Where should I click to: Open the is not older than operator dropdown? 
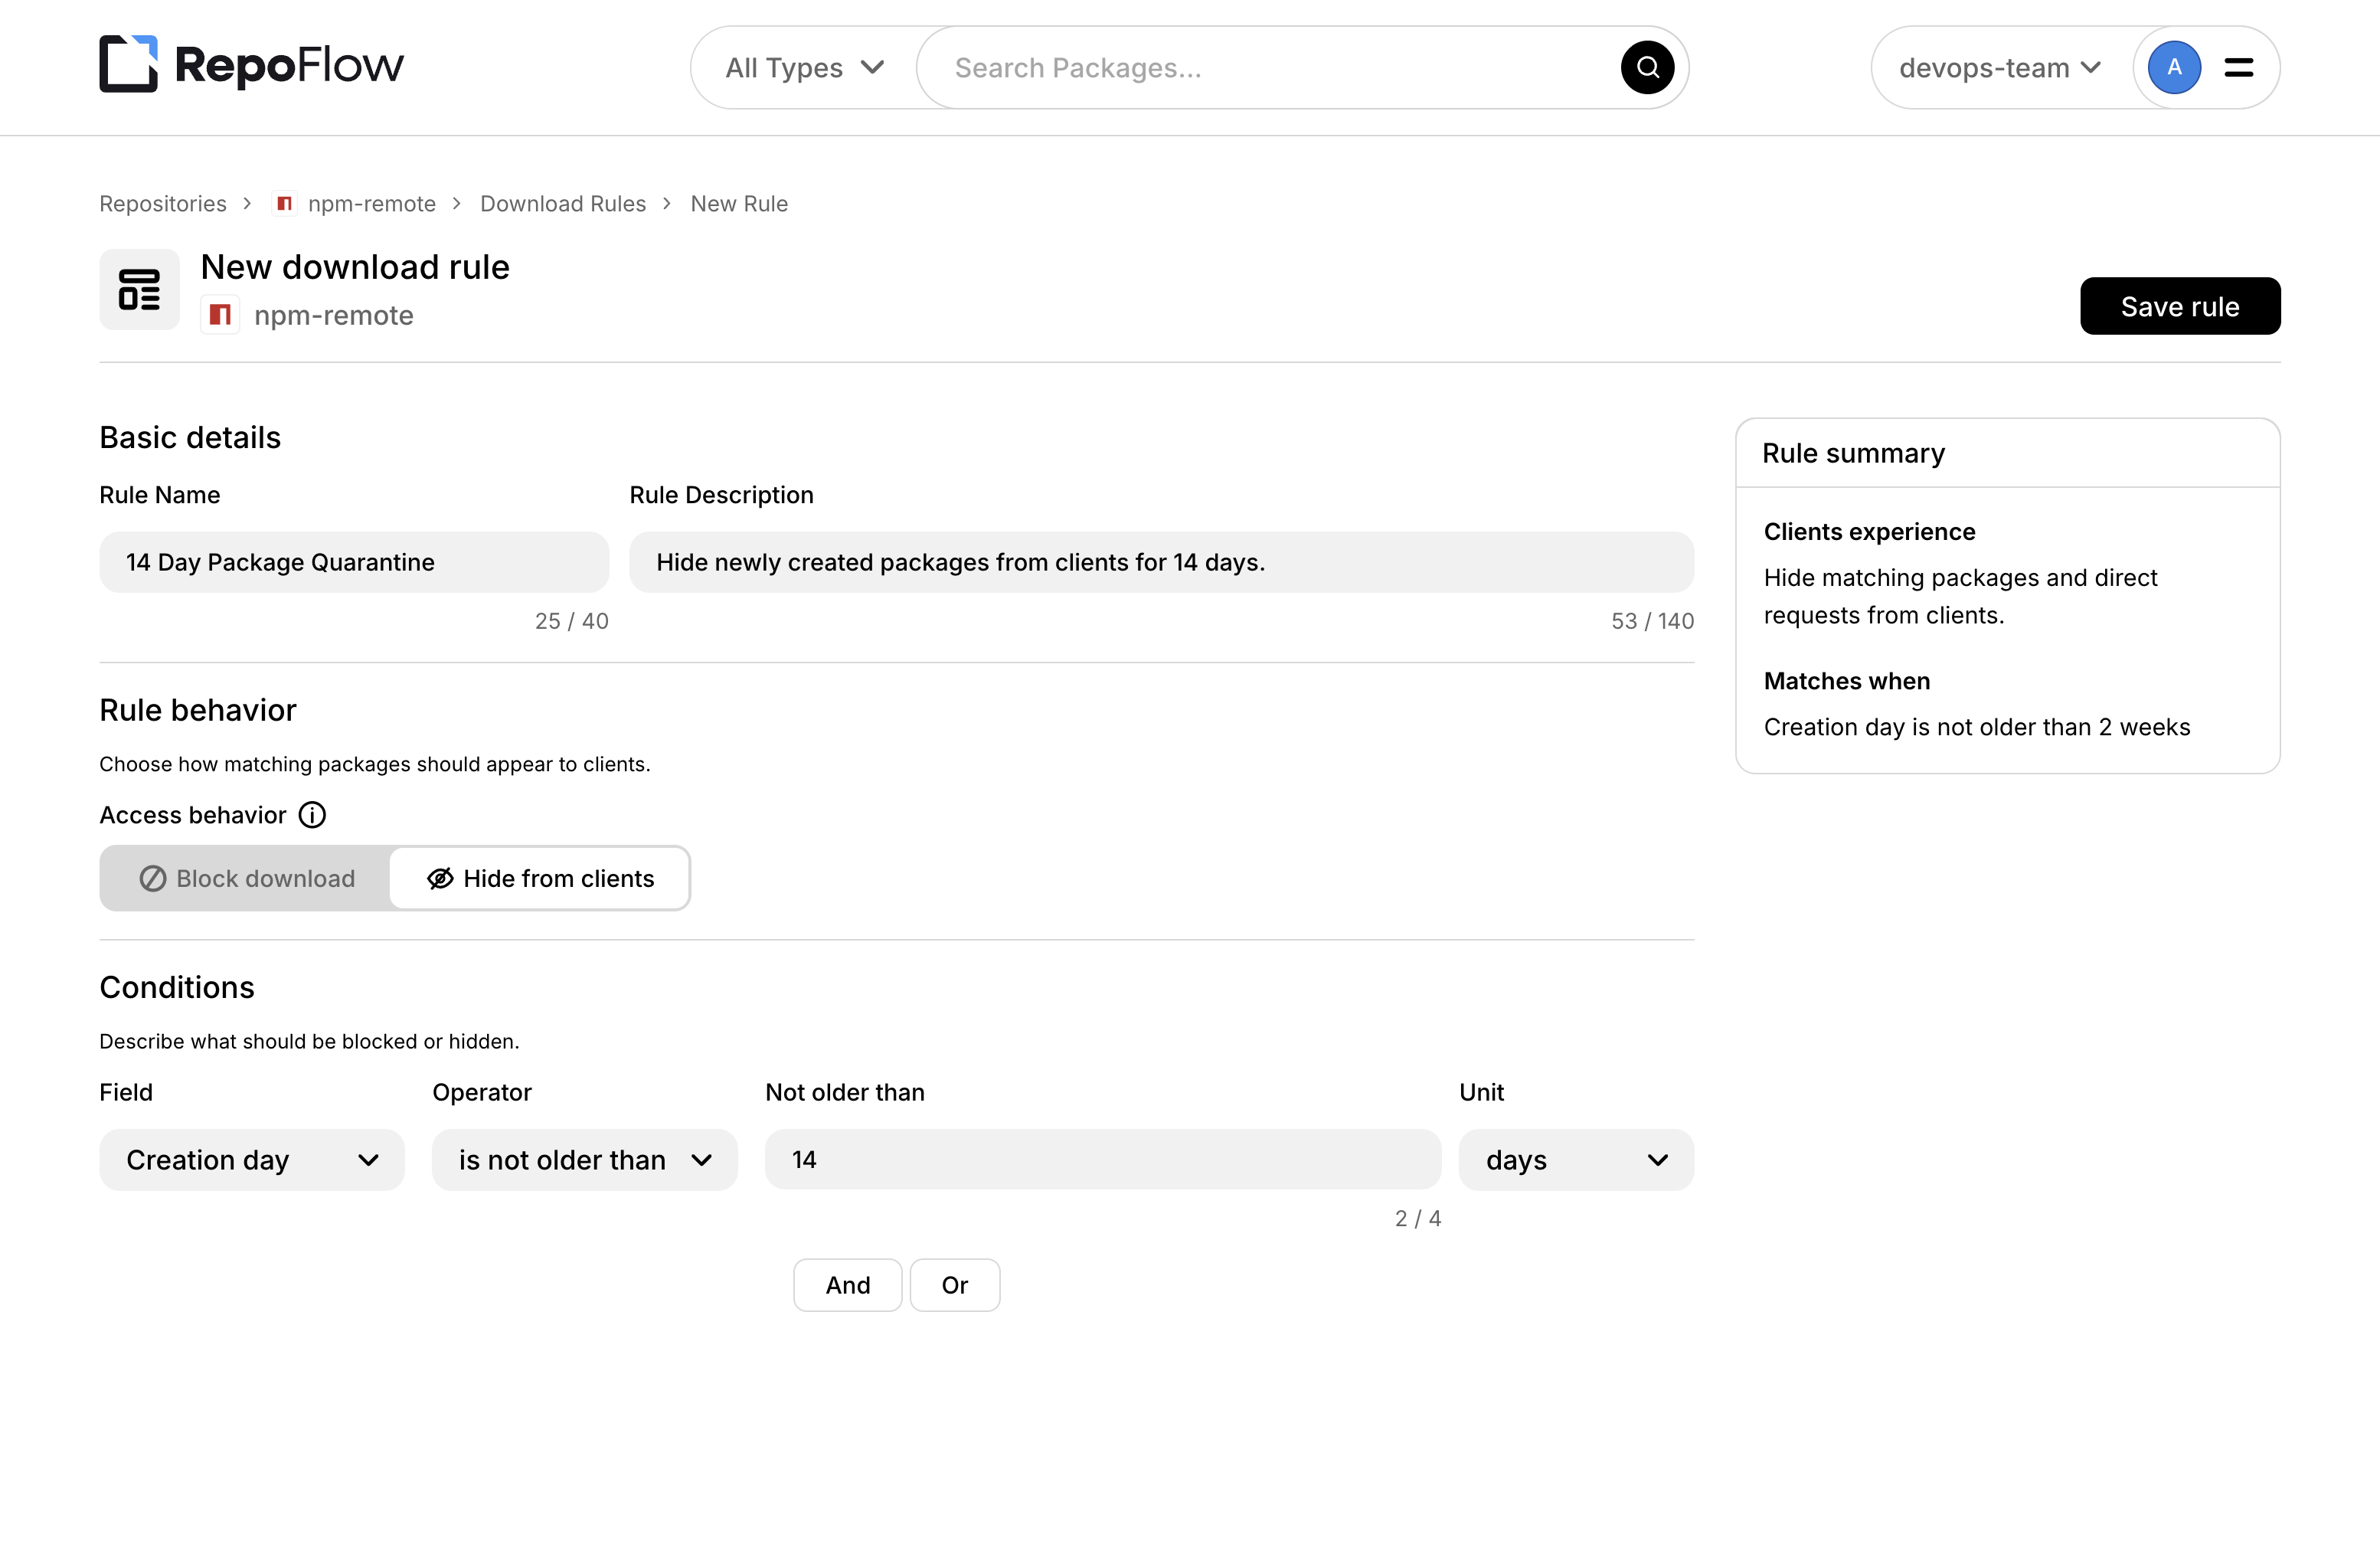(584, 1160)
